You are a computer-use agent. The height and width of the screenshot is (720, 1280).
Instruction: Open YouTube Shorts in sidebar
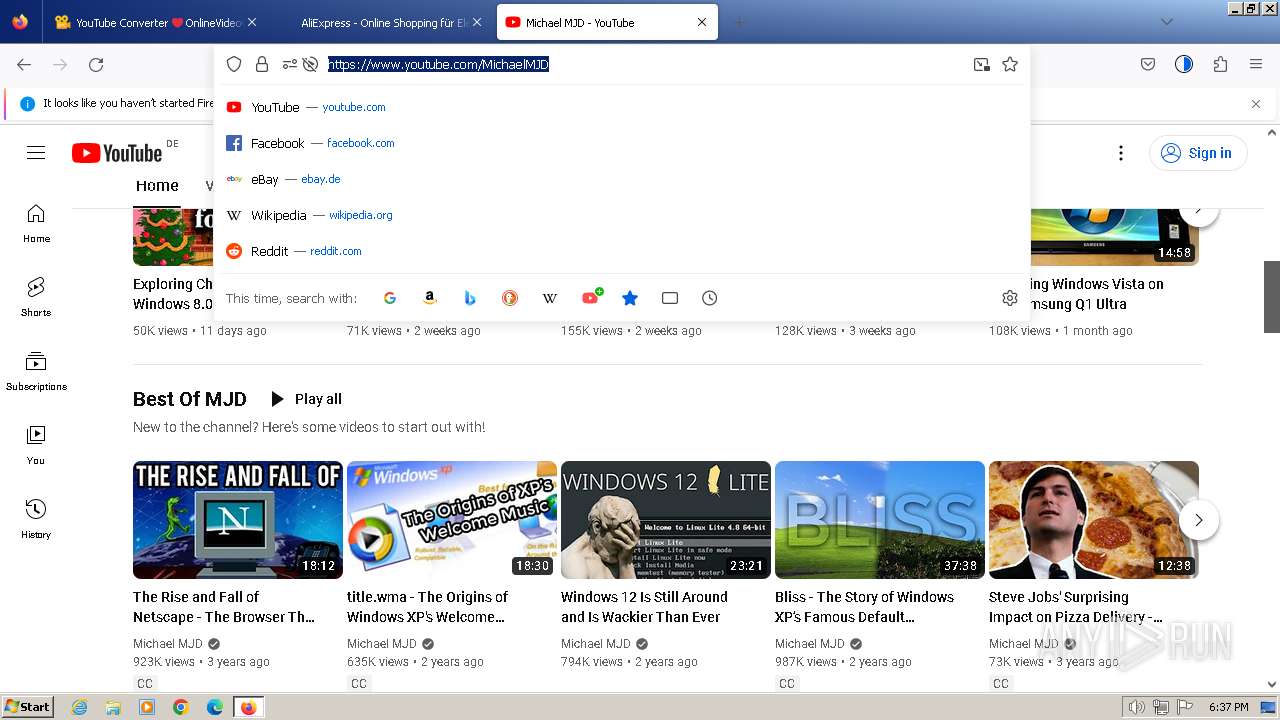[36, 297]
